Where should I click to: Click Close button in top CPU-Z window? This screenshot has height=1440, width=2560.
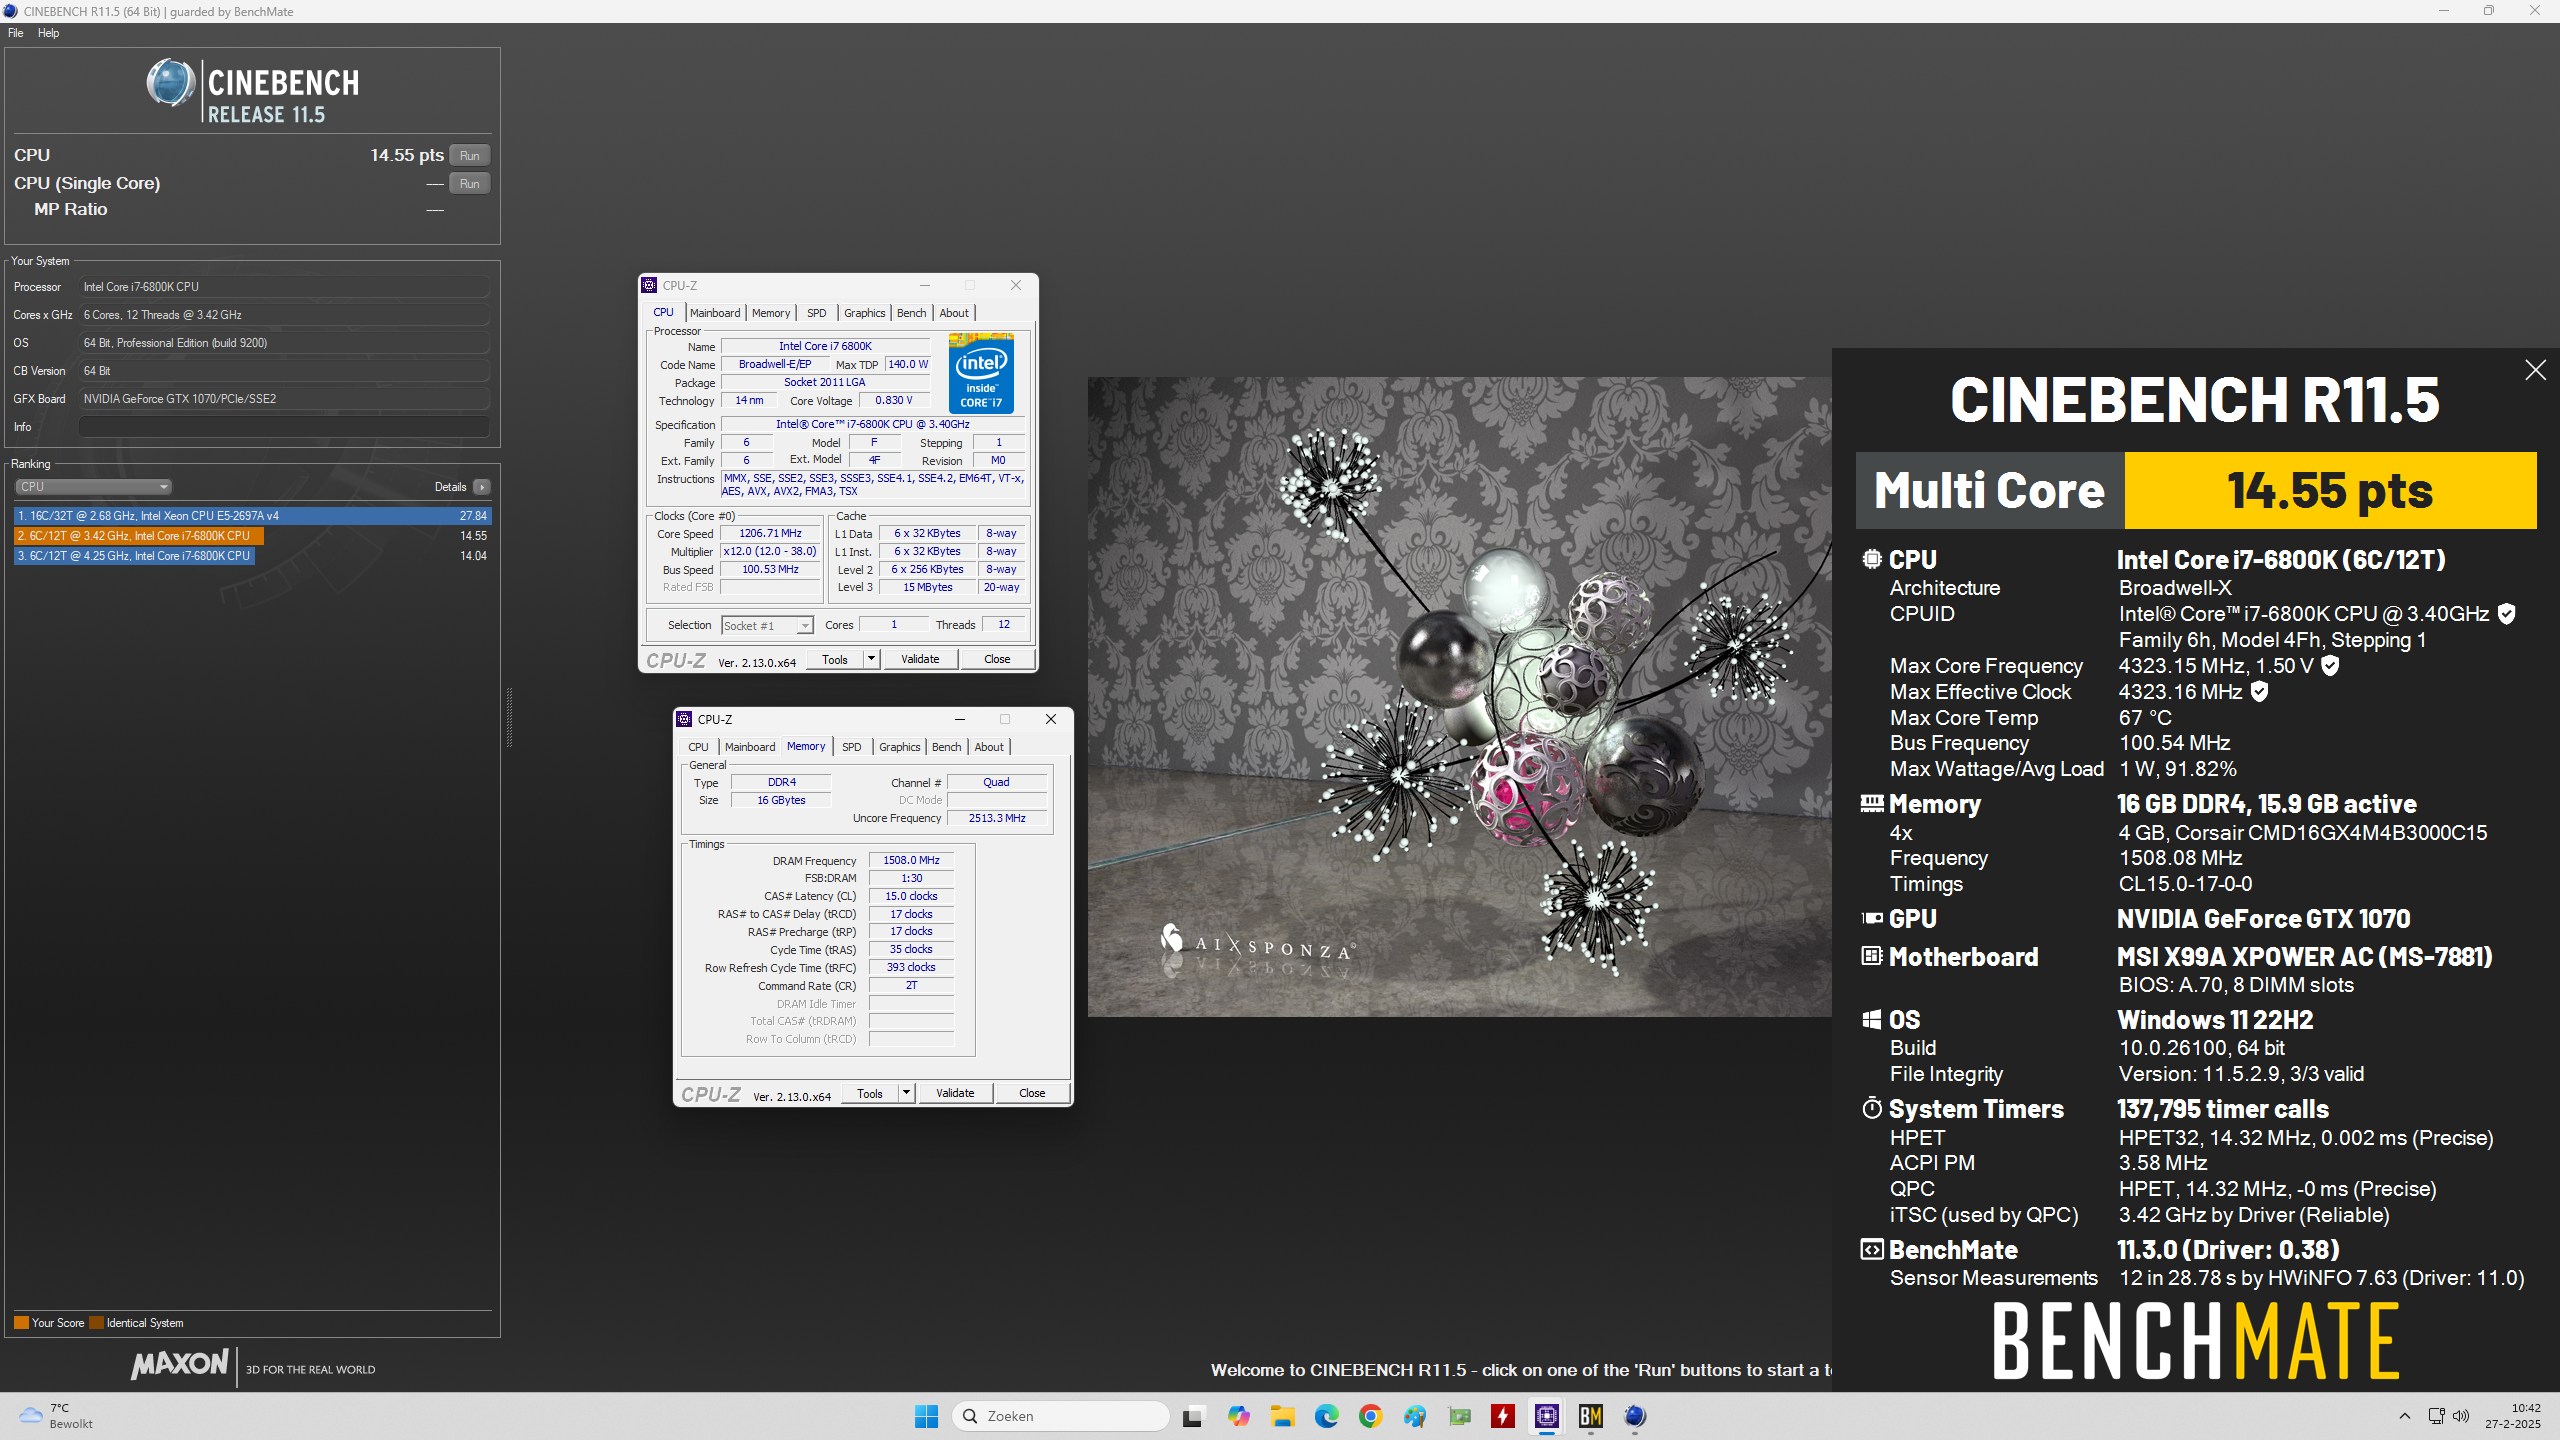click(x=997, y=659)
